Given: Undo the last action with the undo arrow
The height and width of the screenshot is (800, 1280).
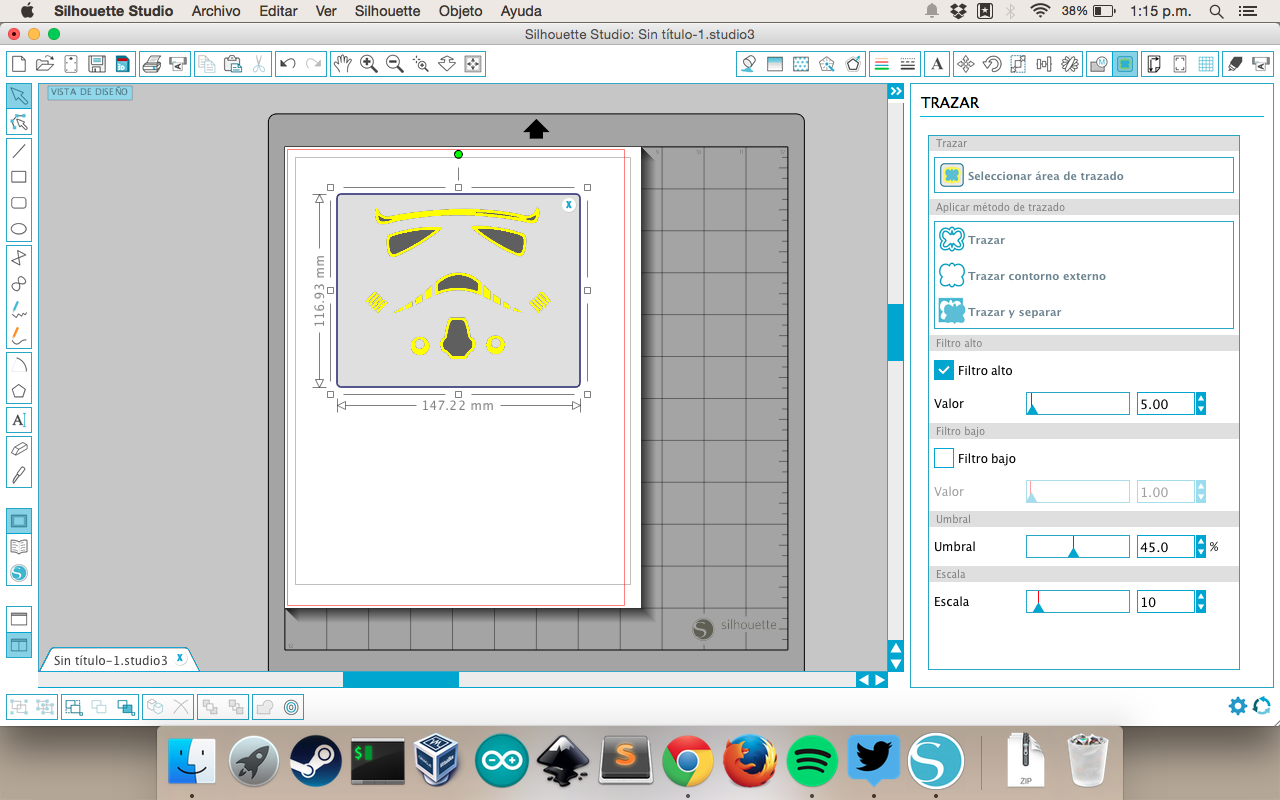Looking at the screenshot, I should (x=288, y=64).
